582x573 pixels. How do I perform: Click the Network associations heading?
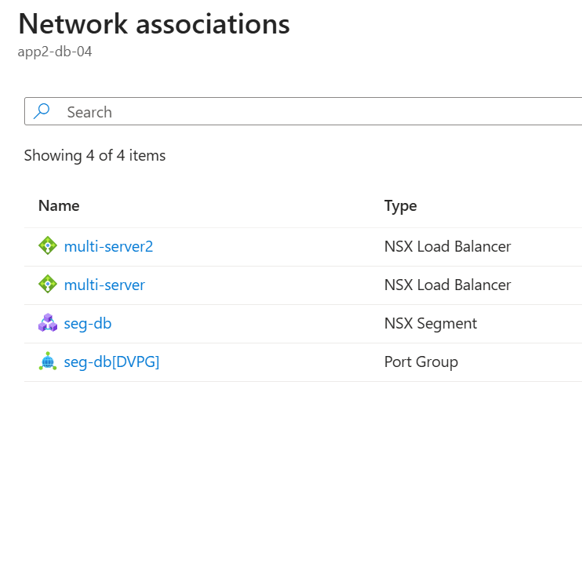(154, 24)
